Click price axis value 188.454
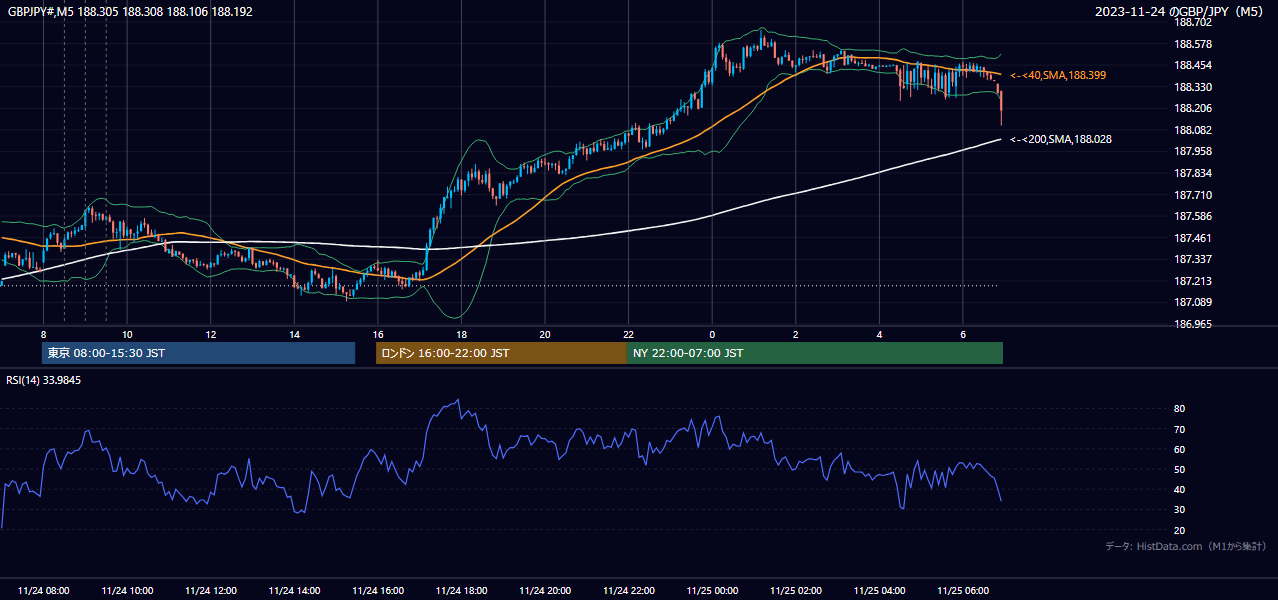 (x=1193, y=65)
